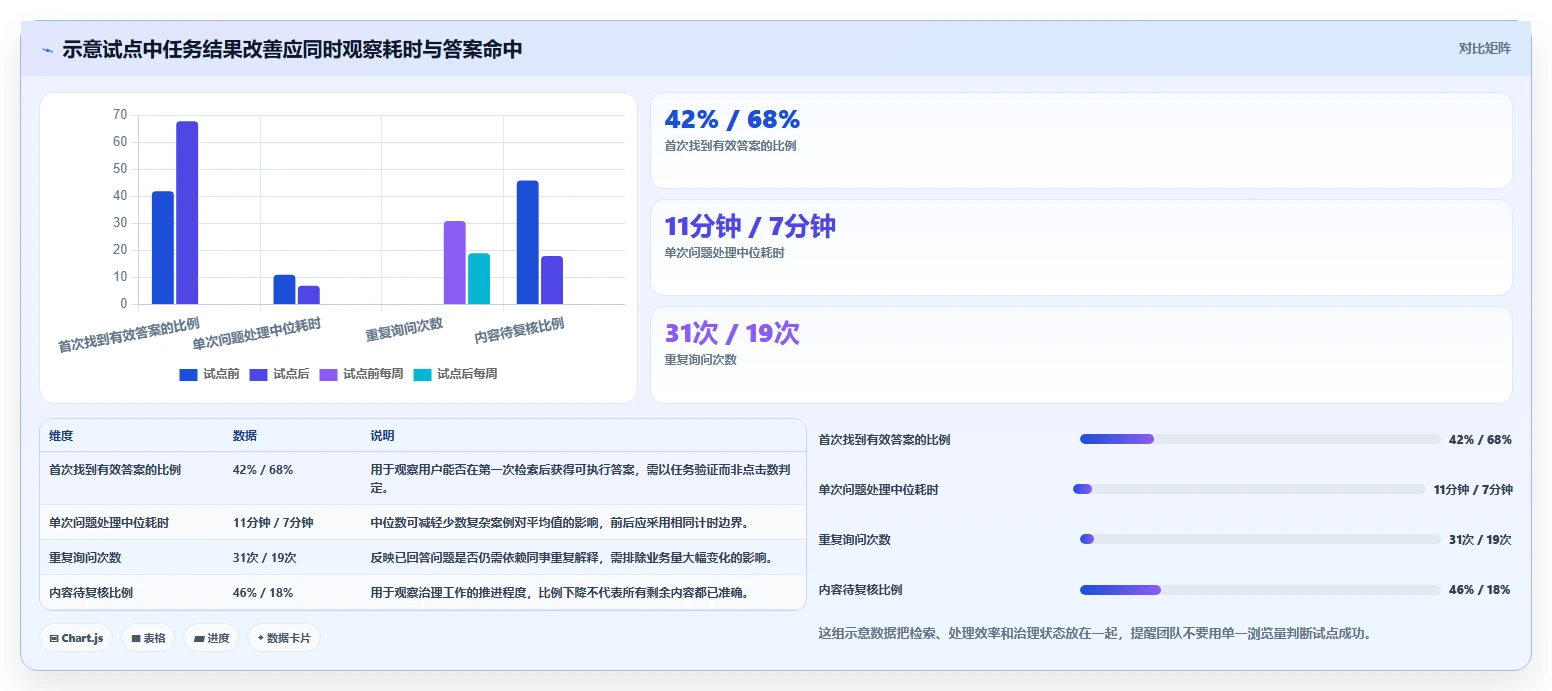This screenshot has height=691, width=1552.
Task: Click the header title 示意试点中任务结果改善
Action: pos(292,49)
